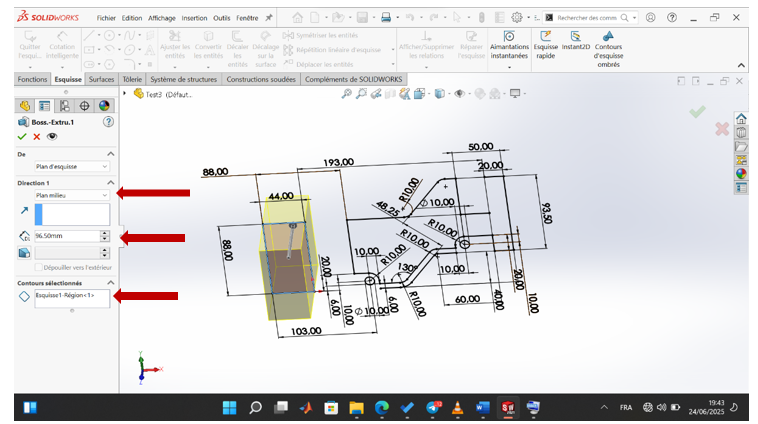Click Contours d'esquisse ombrés icon
Screen dimensions: 758x424
click(608, 38)
